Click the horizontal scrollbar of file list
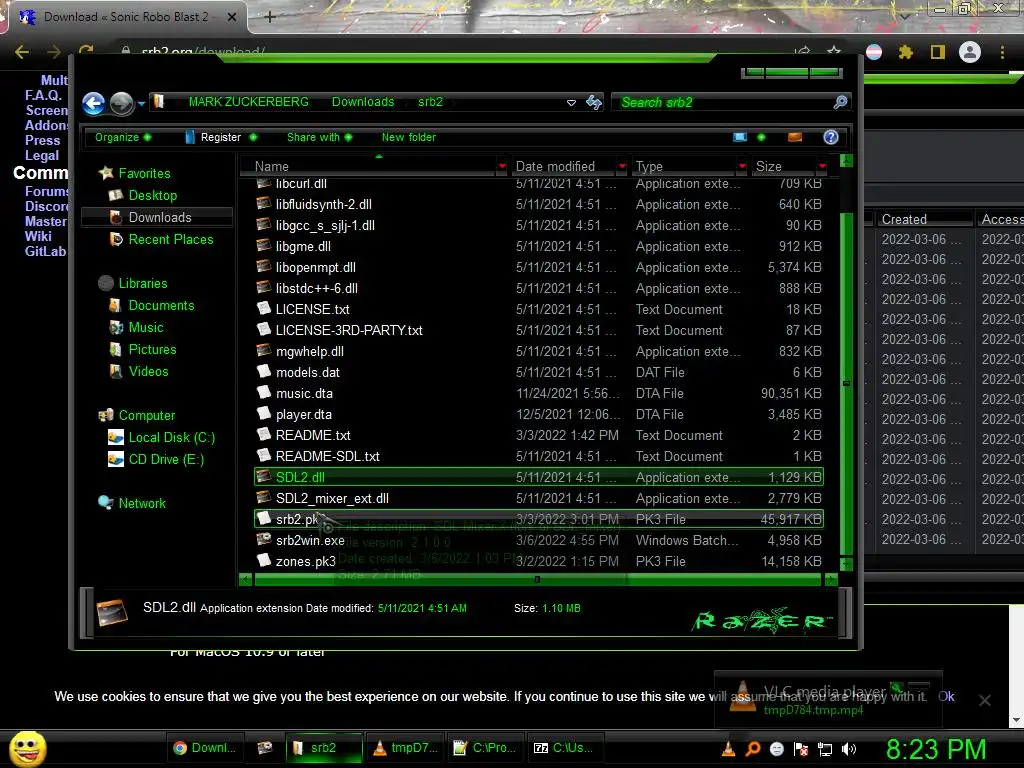This screenshot has width=1024, height=768. [537, 579]
